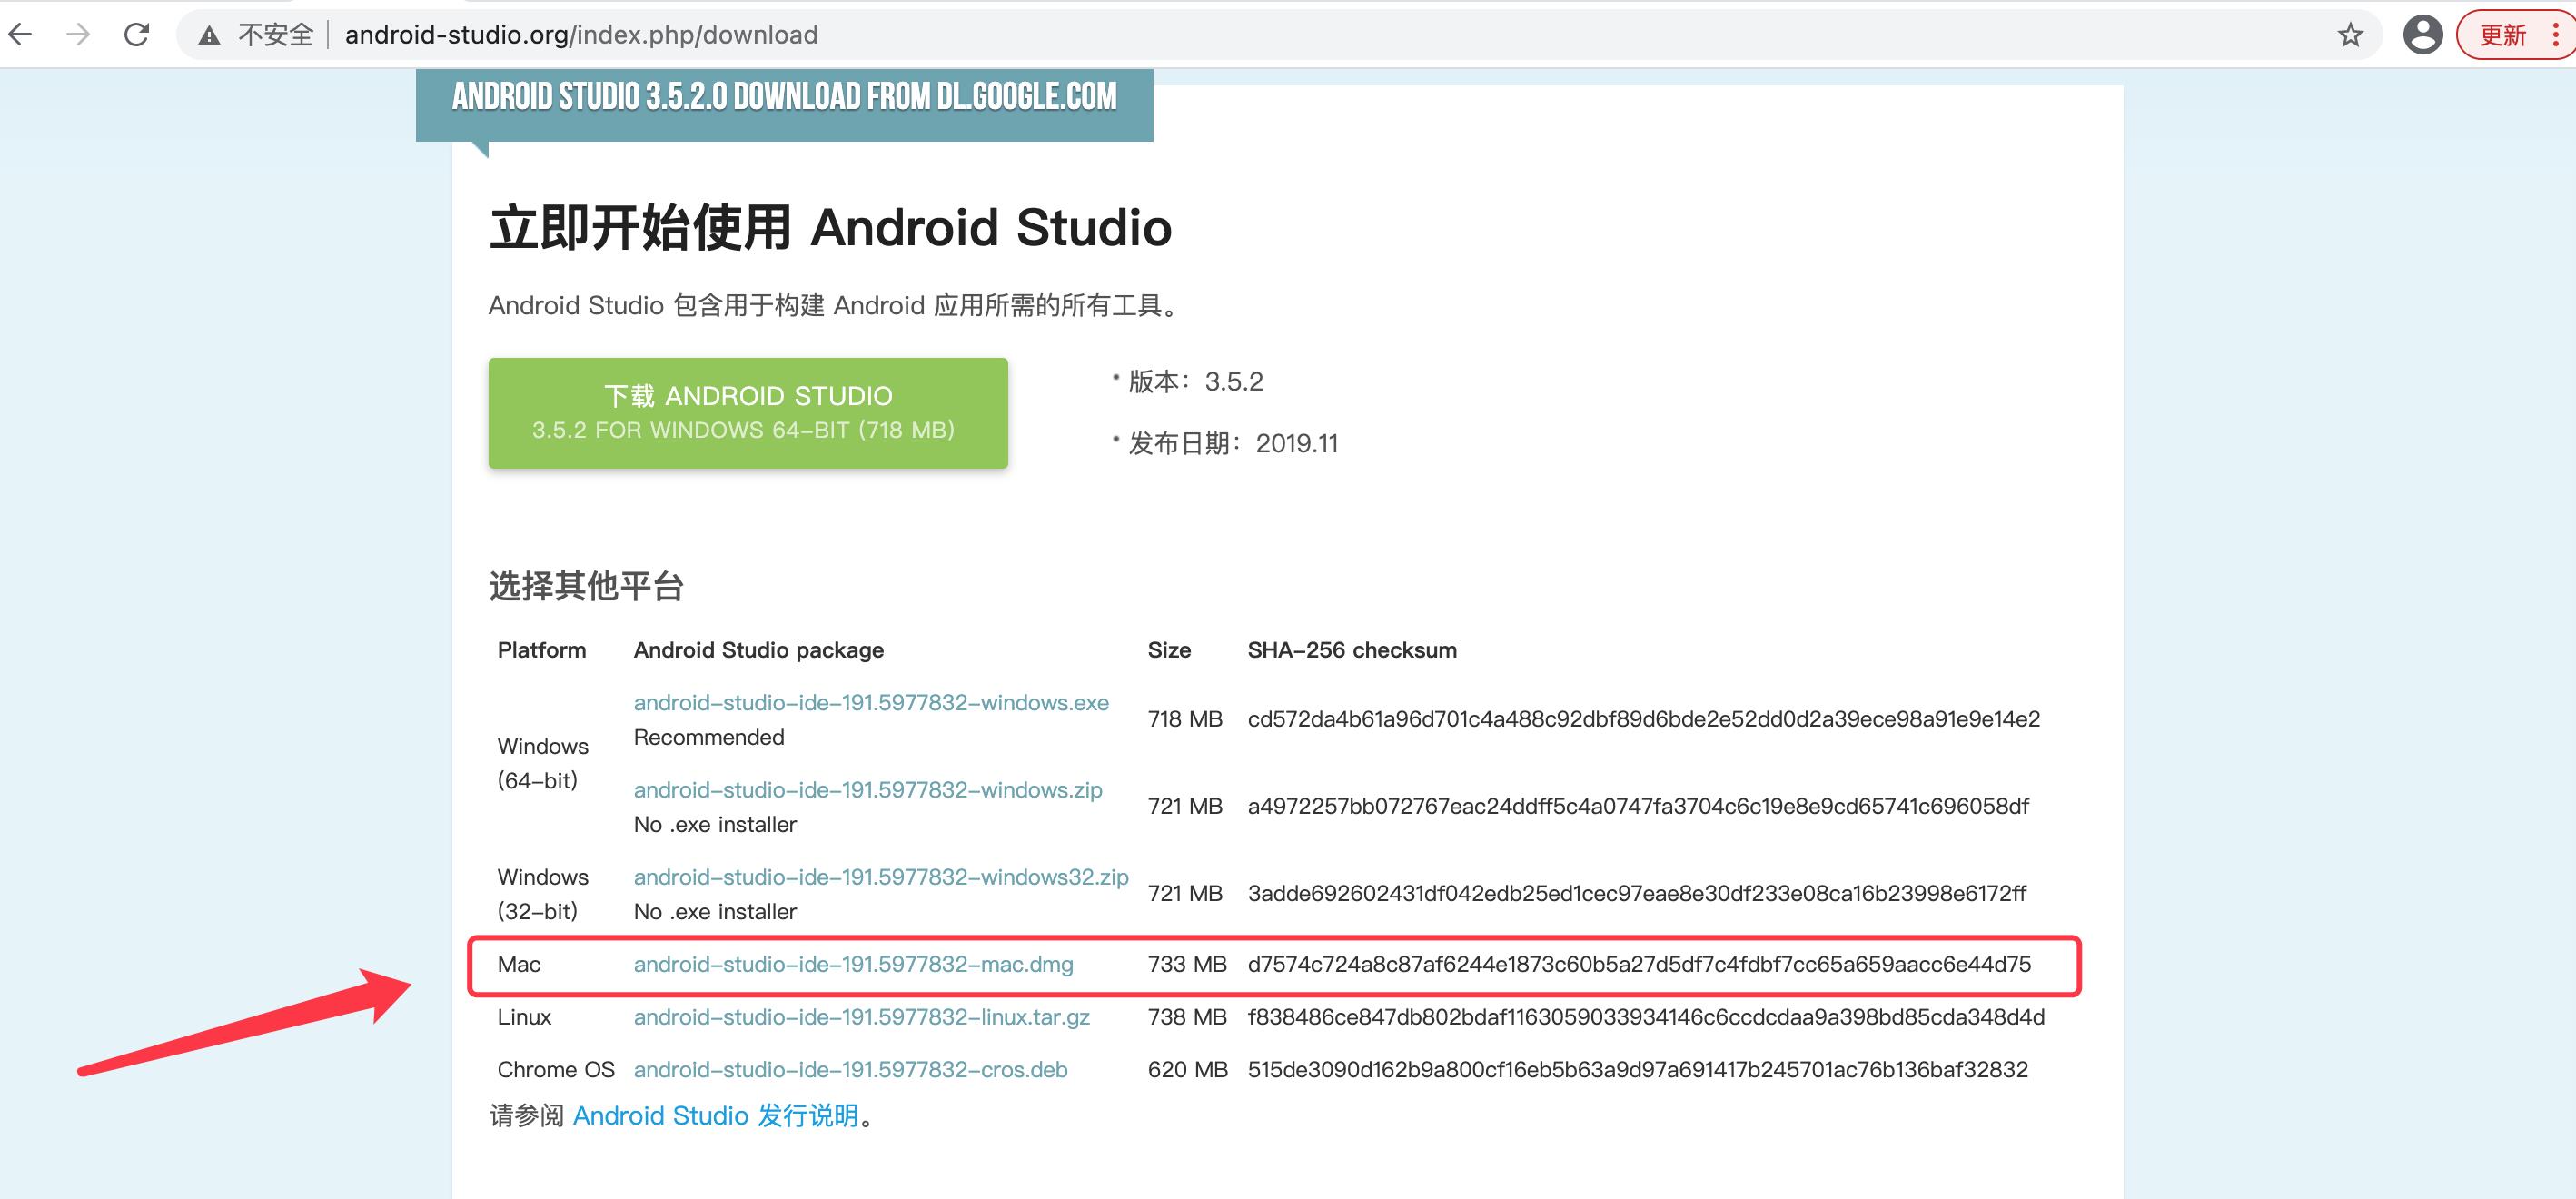
Task: Click the Windows (32-bit) platform cell
Action: [x=543, y=894]
